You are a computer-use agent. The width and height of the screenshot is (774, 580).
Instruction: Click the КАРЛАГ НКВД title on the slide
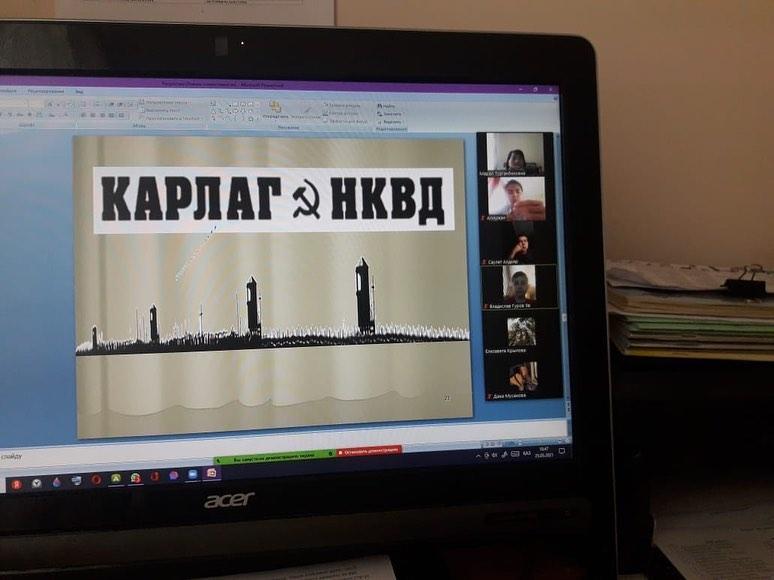[273, 199]
